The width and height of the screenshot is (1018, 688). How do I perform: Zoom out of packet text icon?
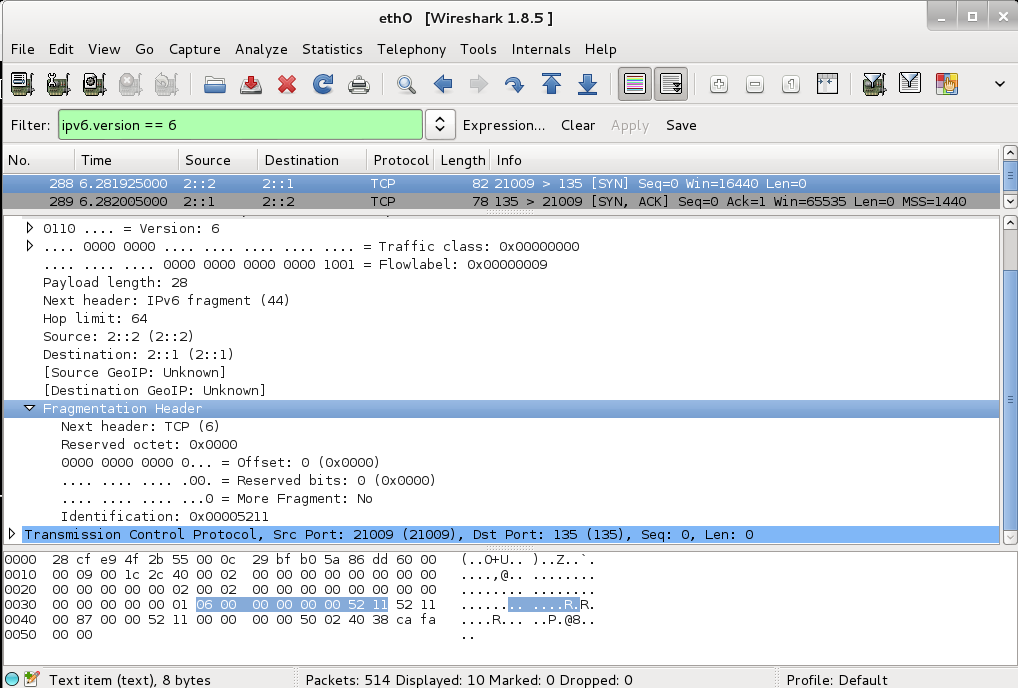click(x=755, y=84)
